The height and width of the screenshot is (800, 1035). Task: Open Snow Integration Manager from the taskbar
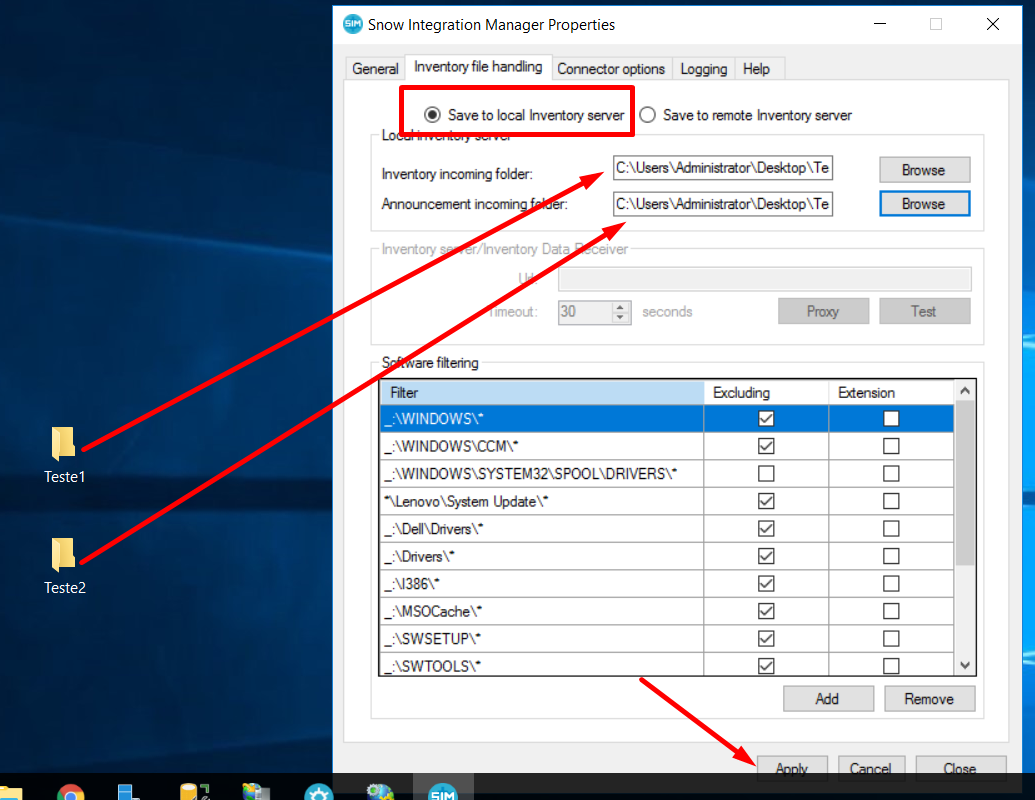point(443,789)
